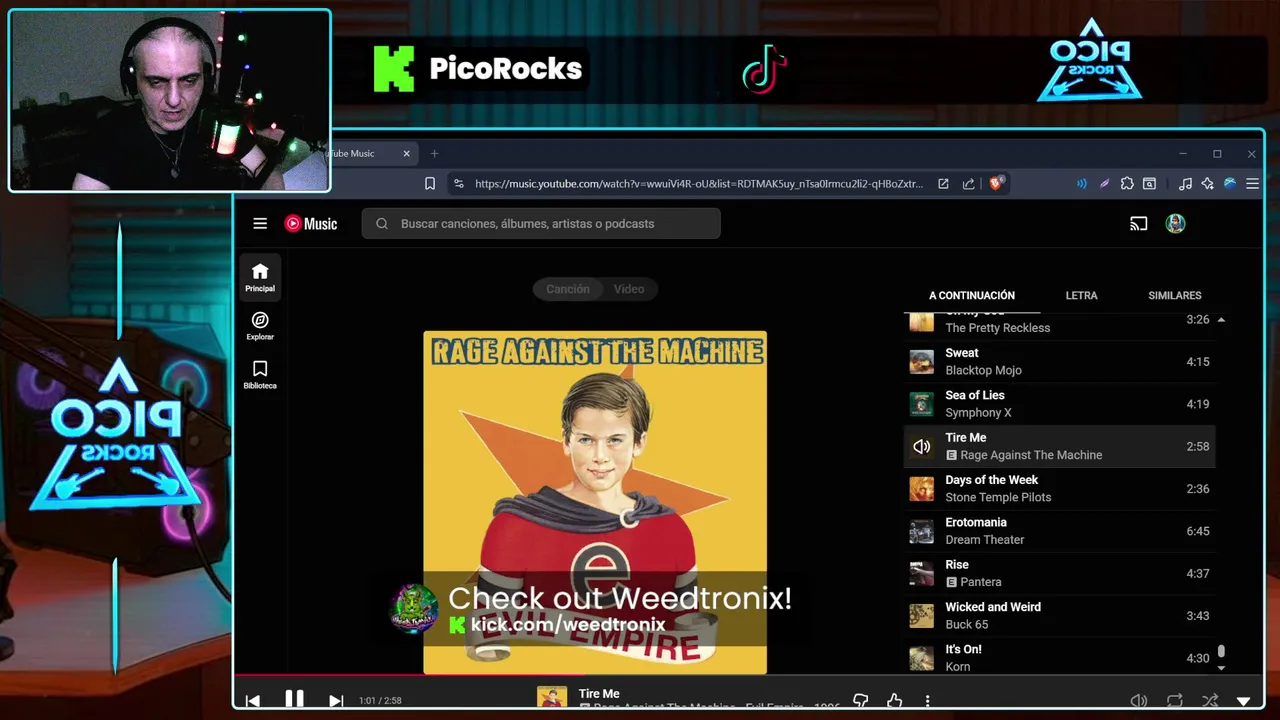Select the YouTube Music browser tab

click(365, 153)
